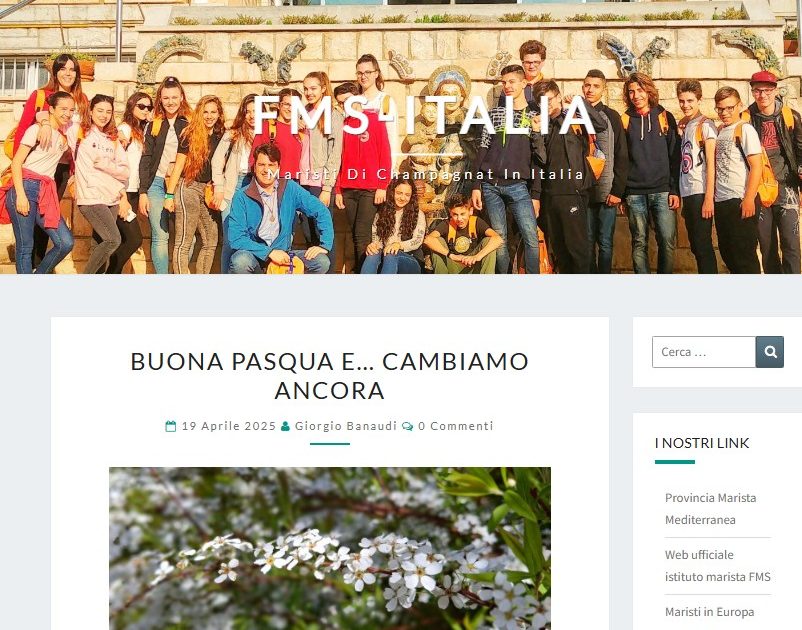This screenshot has height=630, width=802.
Task: Click the comments speech bubble icon
Action: [408, 426]
